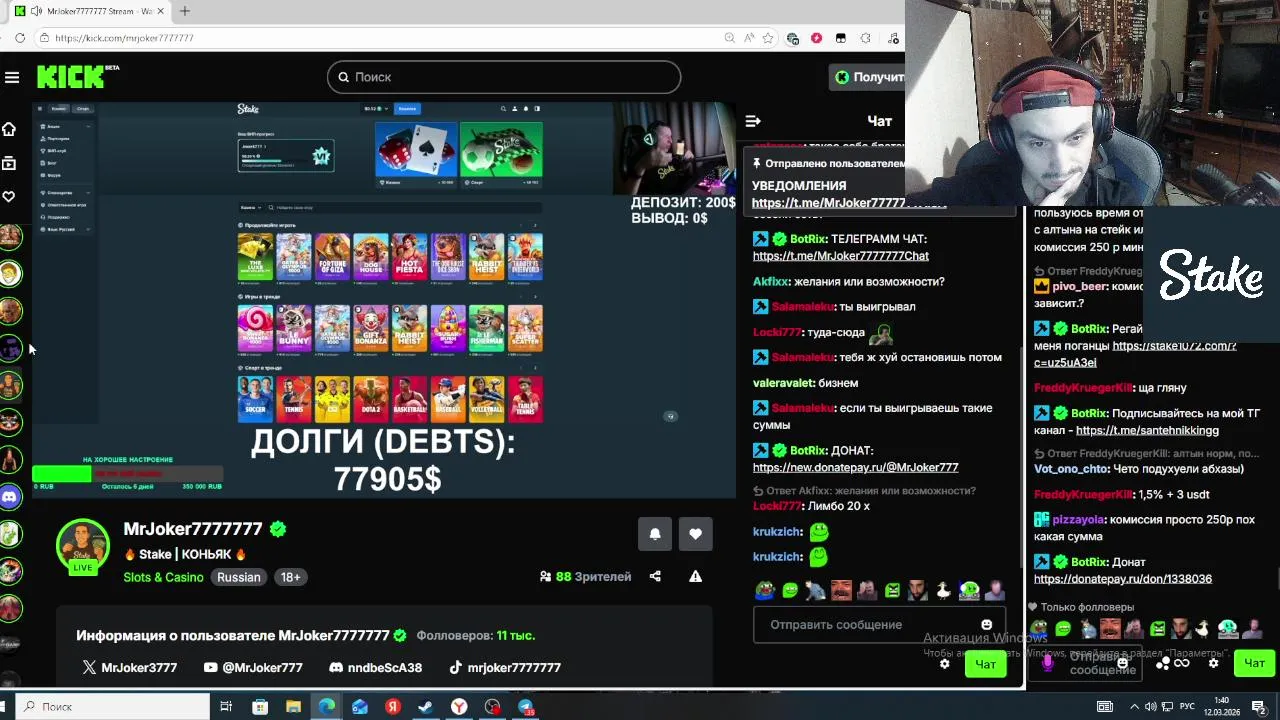
Task: Insert Pepe frog emote in left chat
Action: [765, 590]
